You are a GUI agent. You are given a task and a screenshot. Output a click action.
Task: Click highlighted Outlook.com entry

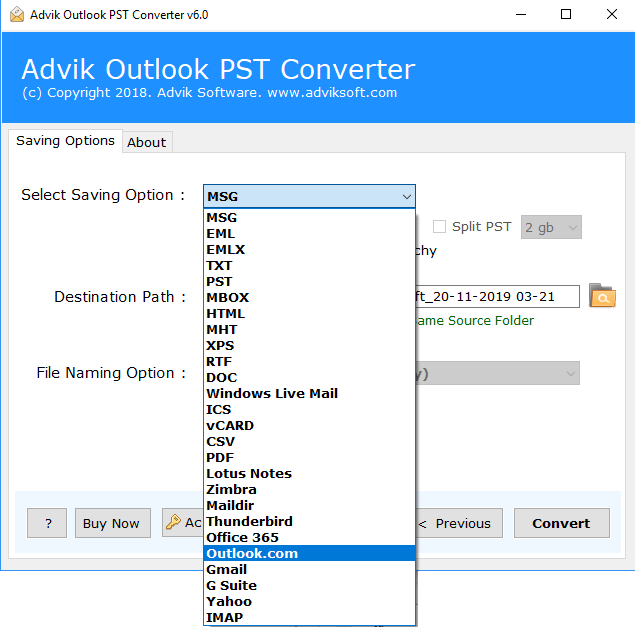tap(309, 554)
